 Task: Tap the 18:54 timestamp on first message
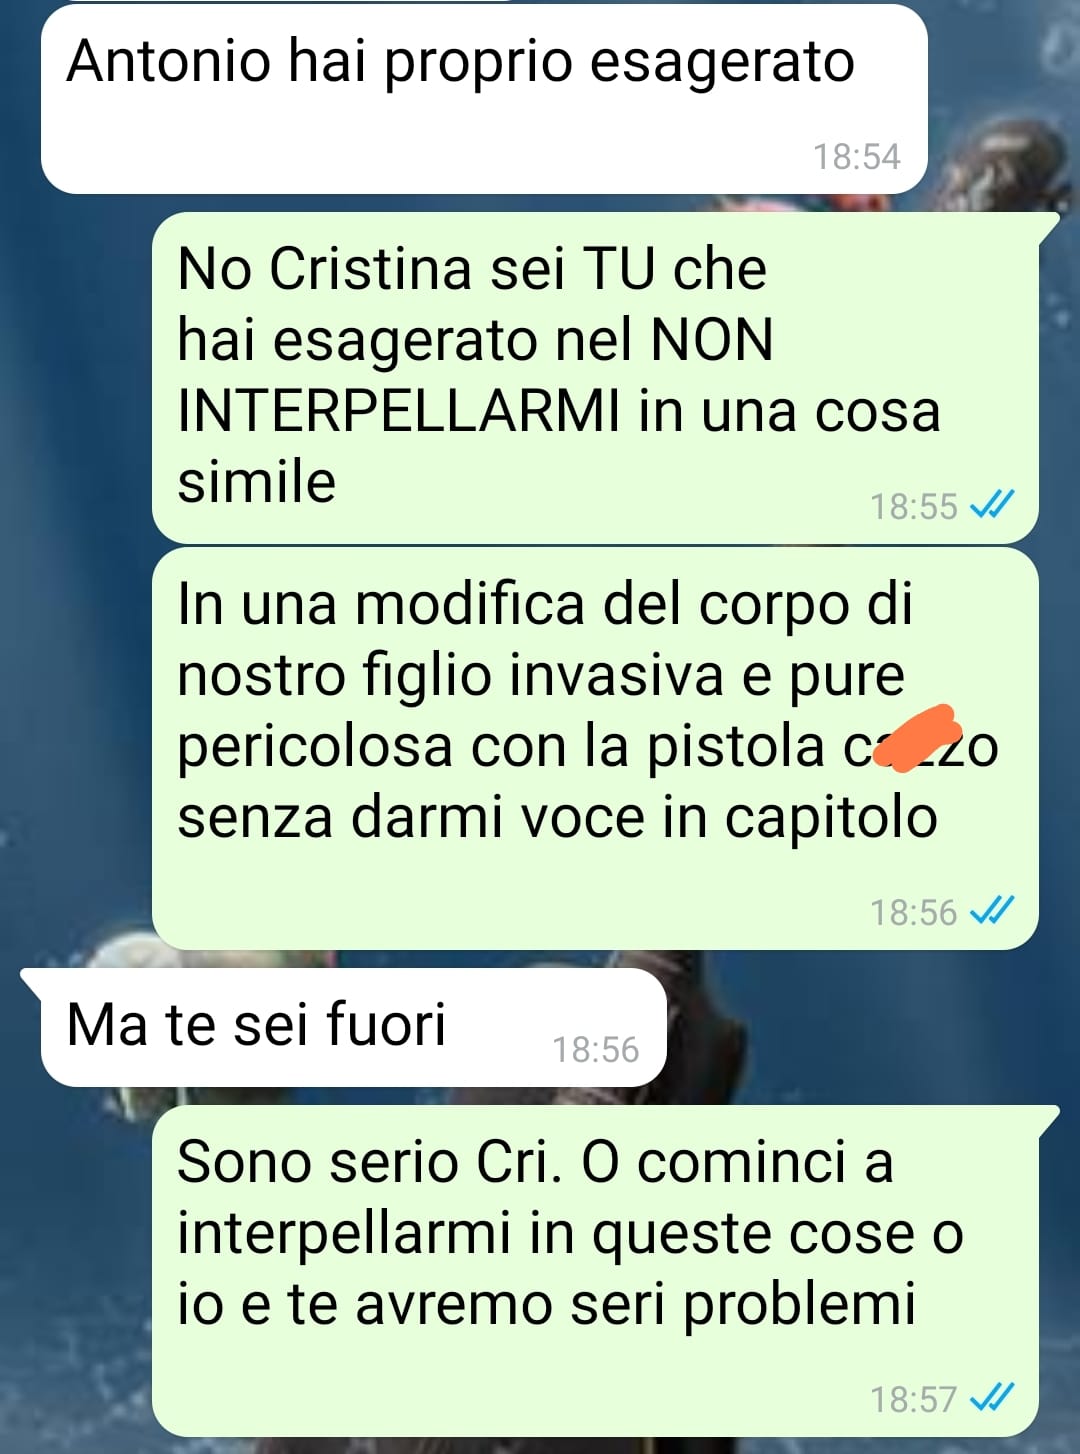tap(856, 157)
